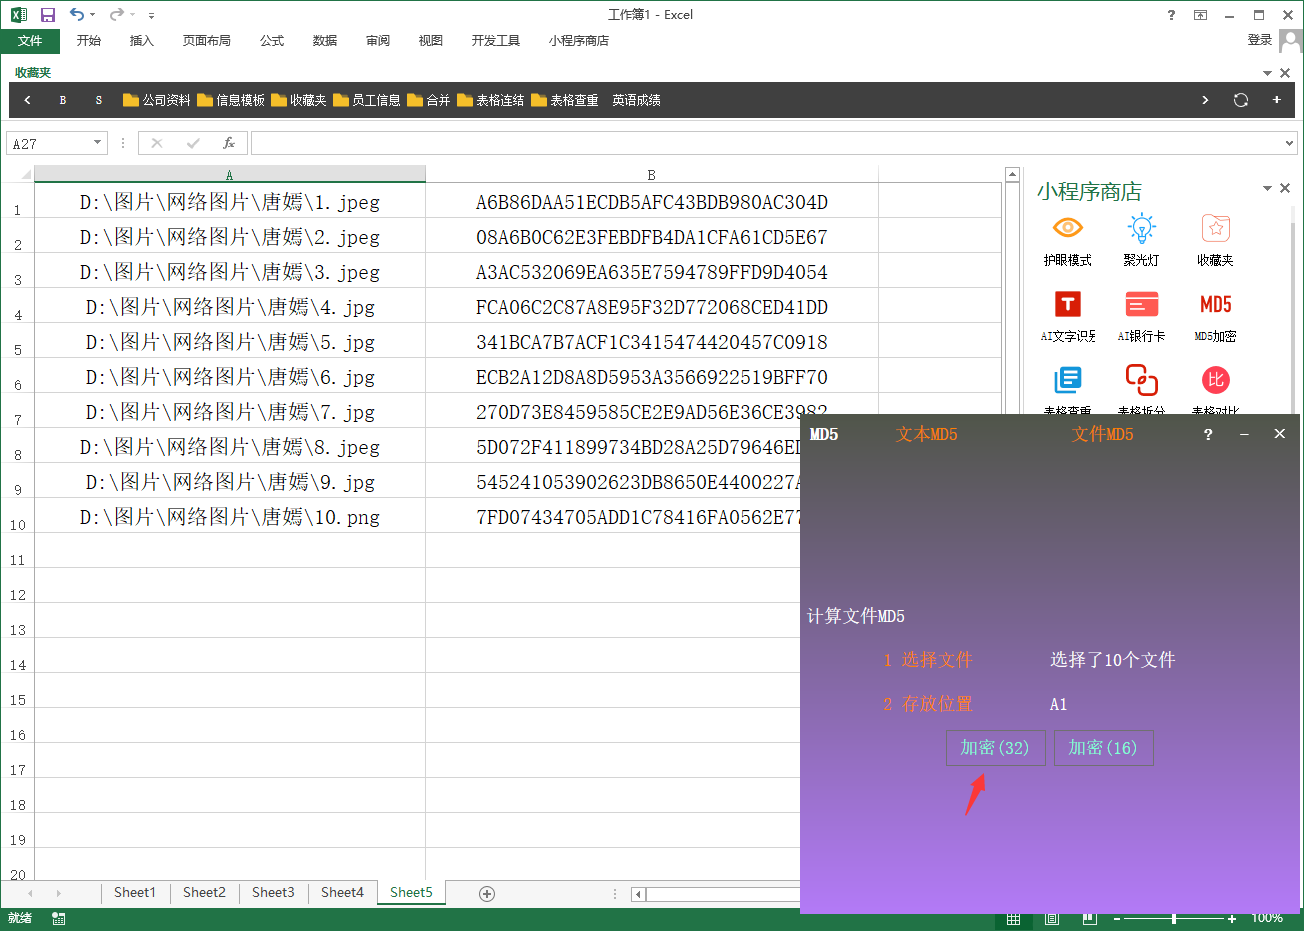Open the 公司资料 favorites folder
This screenshot has height=931, width=1304.
tap(157, 100)
